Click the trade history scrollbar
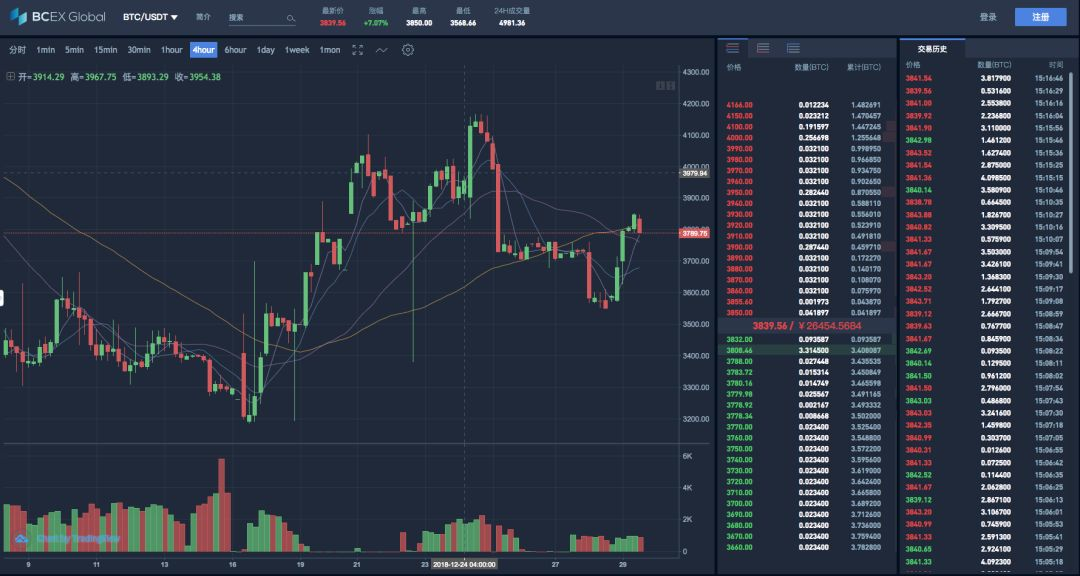1080x576 pixels. (1071, 172)
